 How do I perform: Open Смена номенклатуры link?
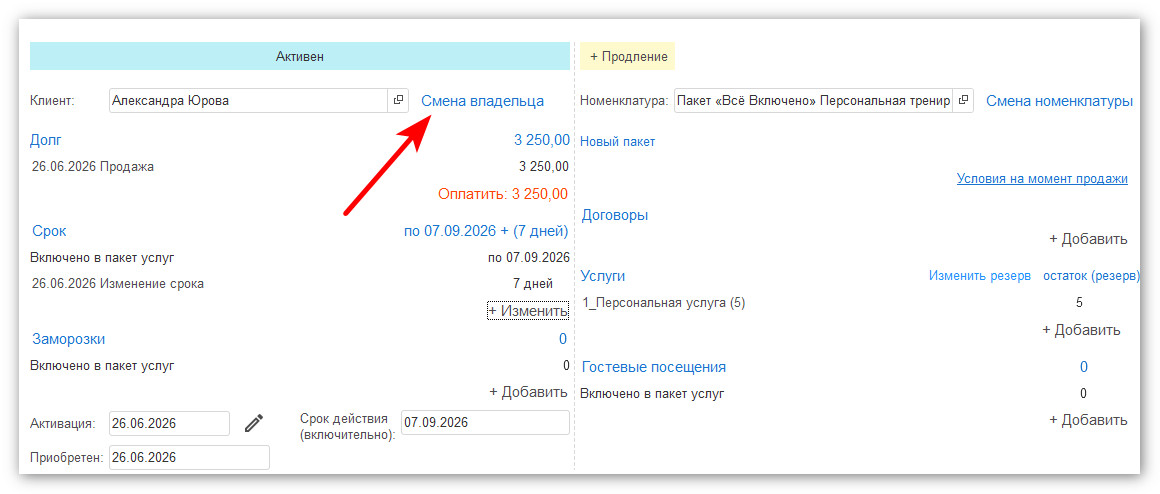[x=1059, y=101]
